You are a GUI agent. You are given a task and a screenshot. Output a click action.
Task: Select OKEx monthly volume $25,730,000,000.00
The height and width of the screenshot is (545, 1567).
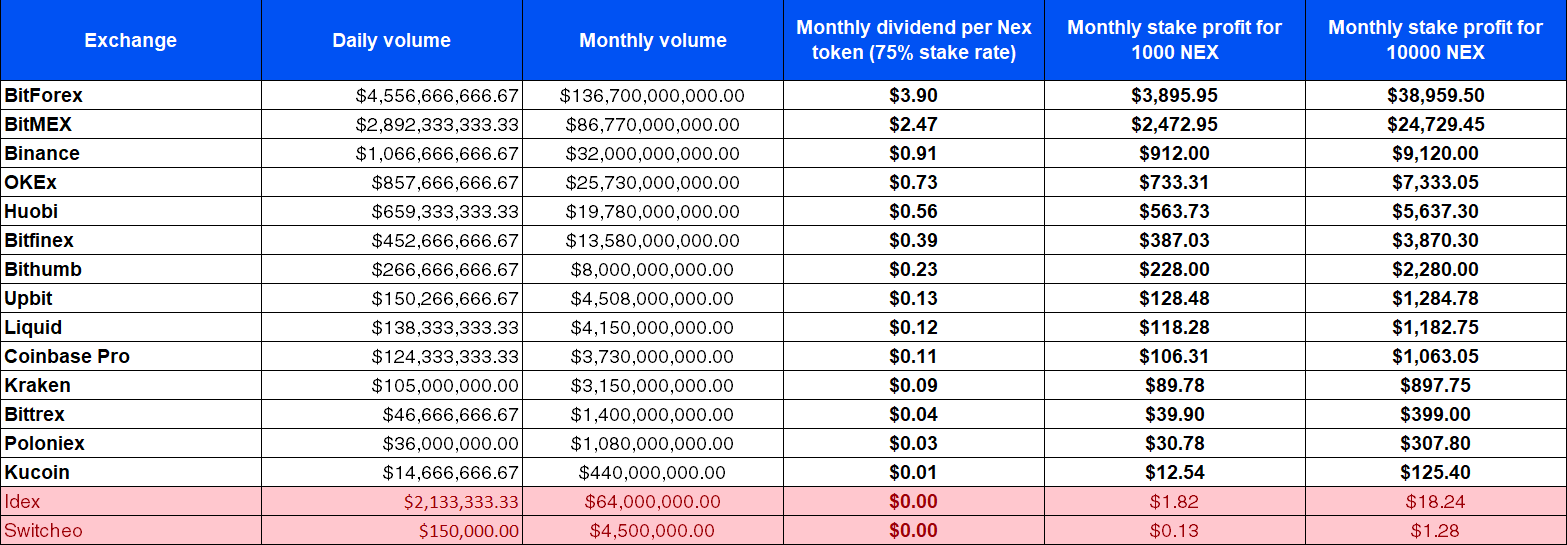(653, 183)
